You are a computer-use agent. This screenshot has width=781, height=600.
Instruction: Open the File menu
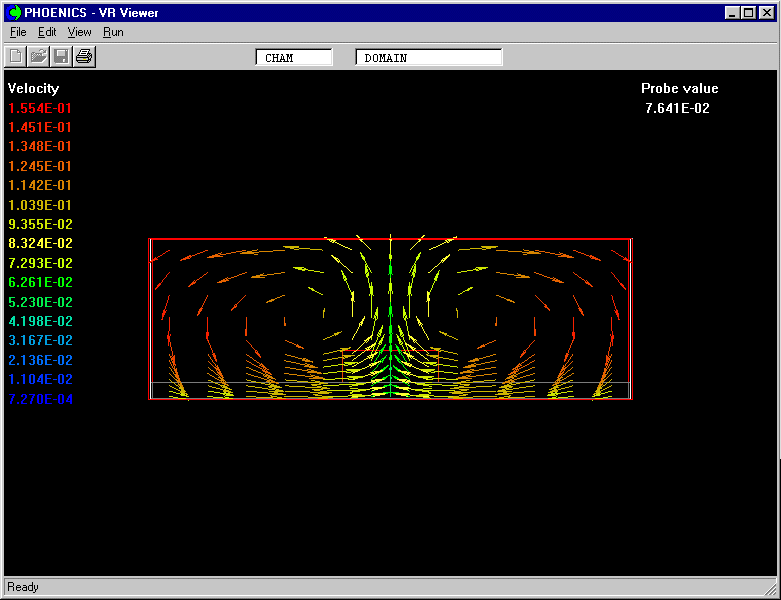(x=18, y=32)
